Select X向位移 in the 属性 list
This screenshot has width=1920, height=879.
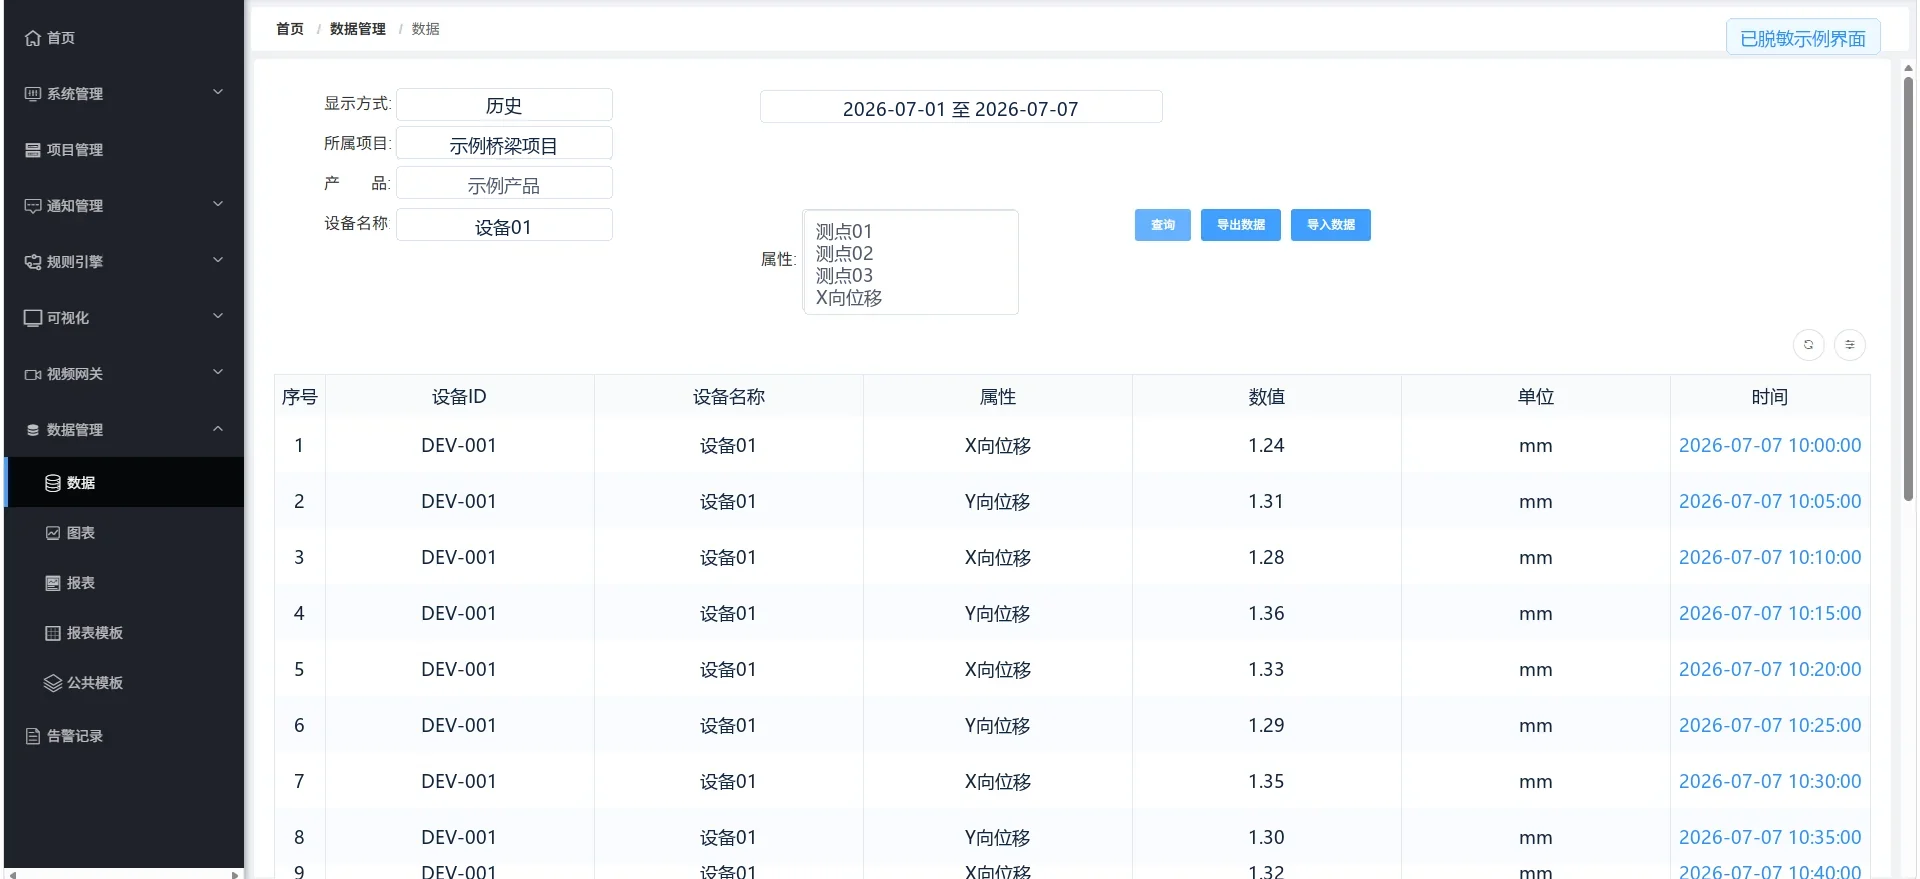pos(849,297)
